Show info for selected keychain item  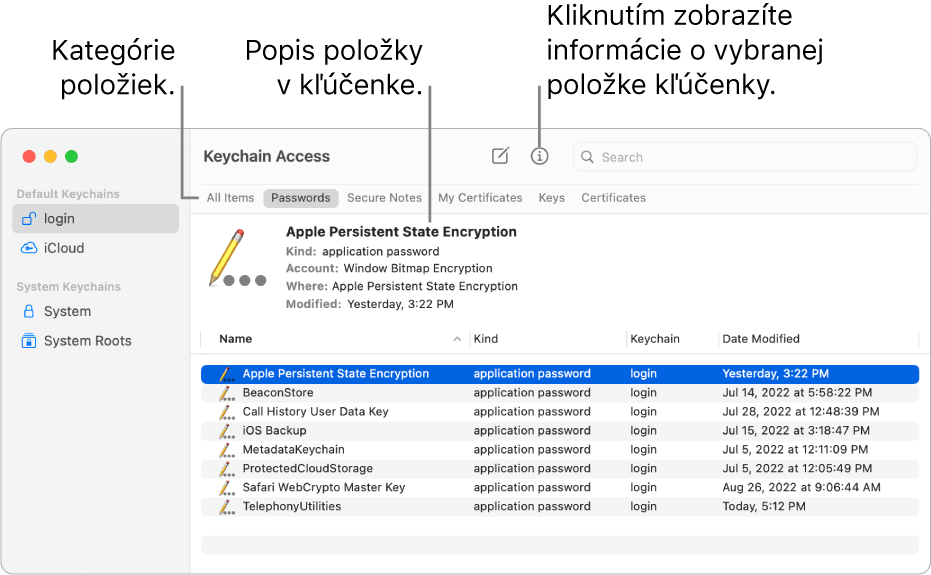point(540,156)
